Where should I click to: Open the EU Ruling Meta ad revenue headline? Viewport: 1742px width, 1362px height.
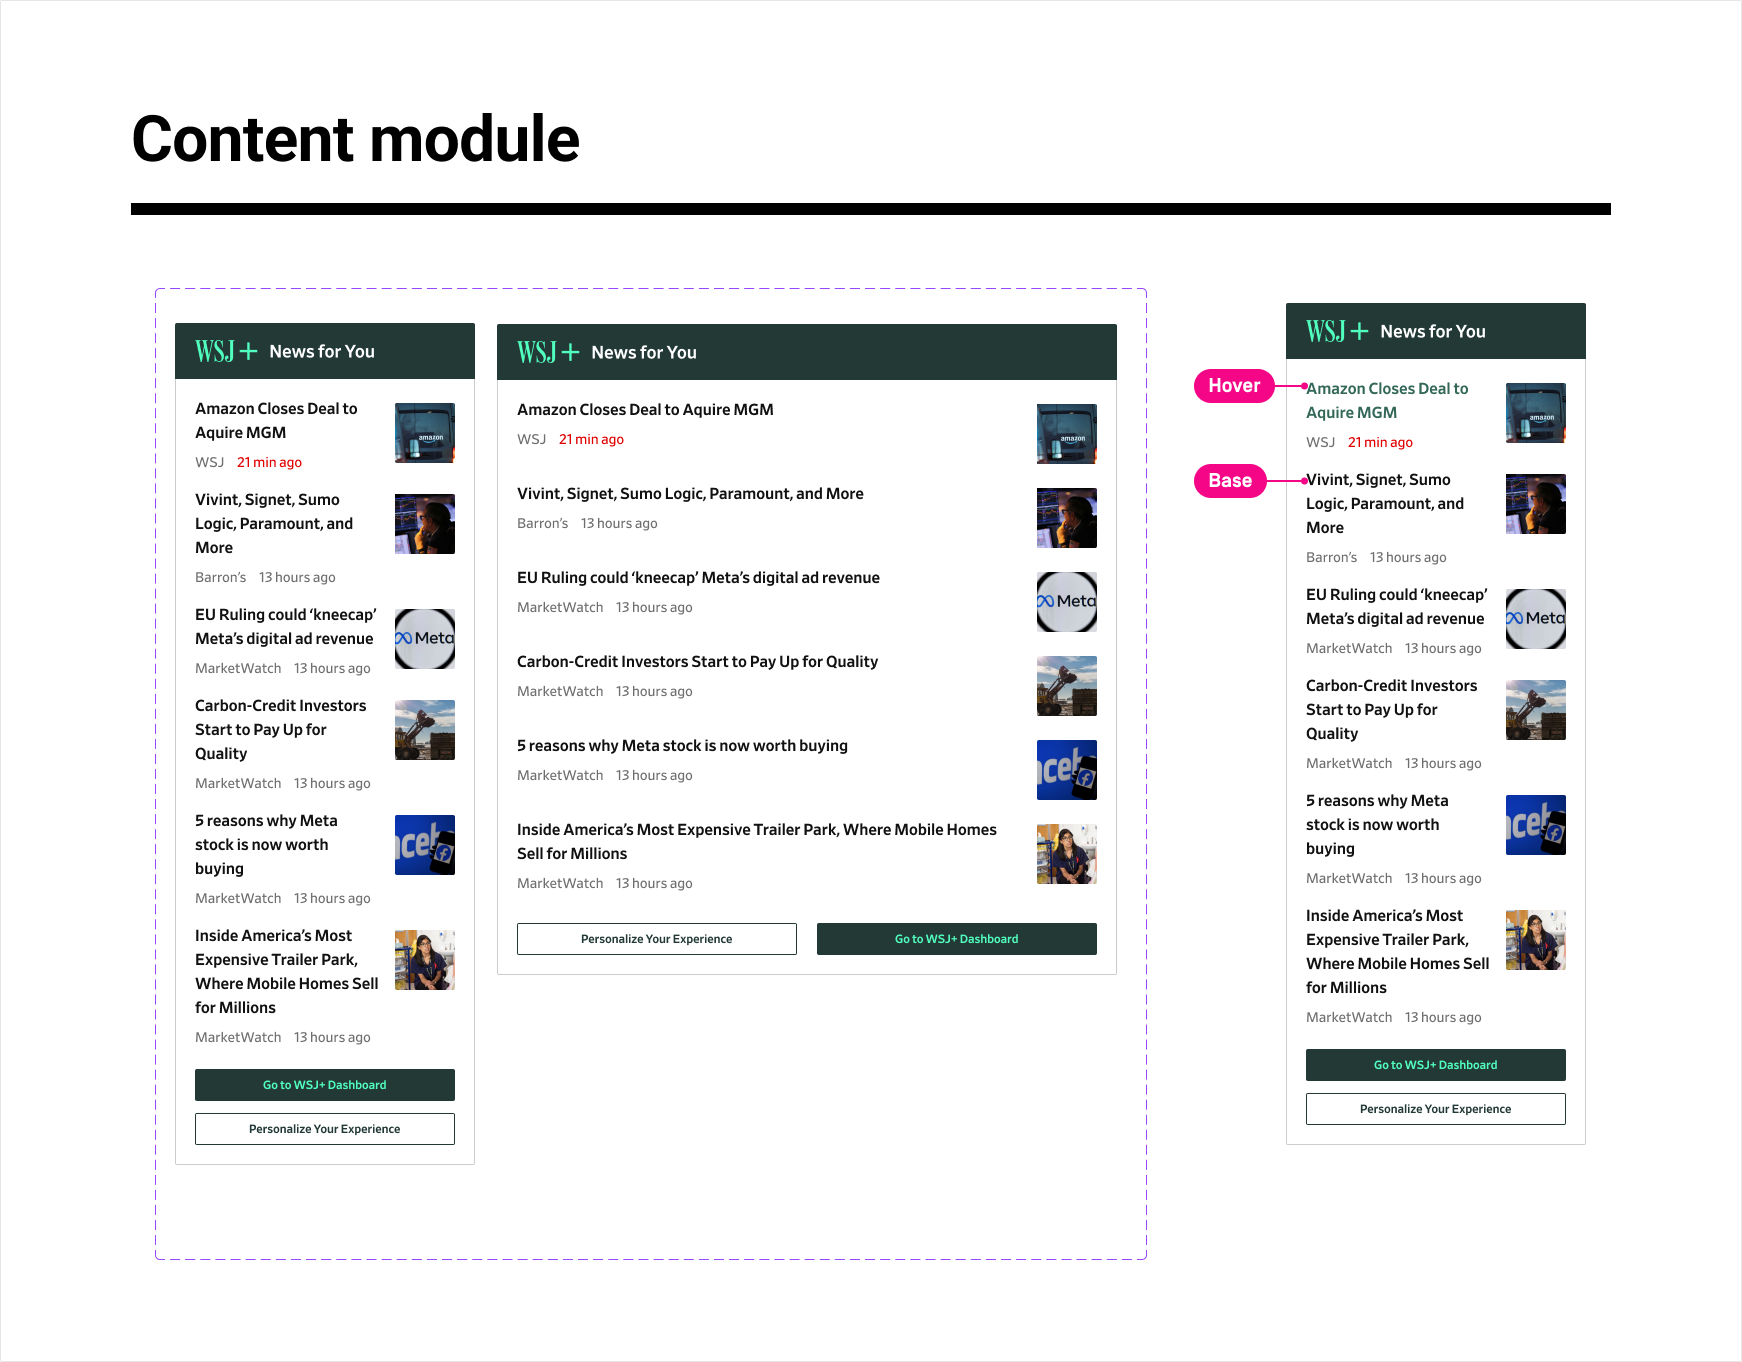coord(697,577)
